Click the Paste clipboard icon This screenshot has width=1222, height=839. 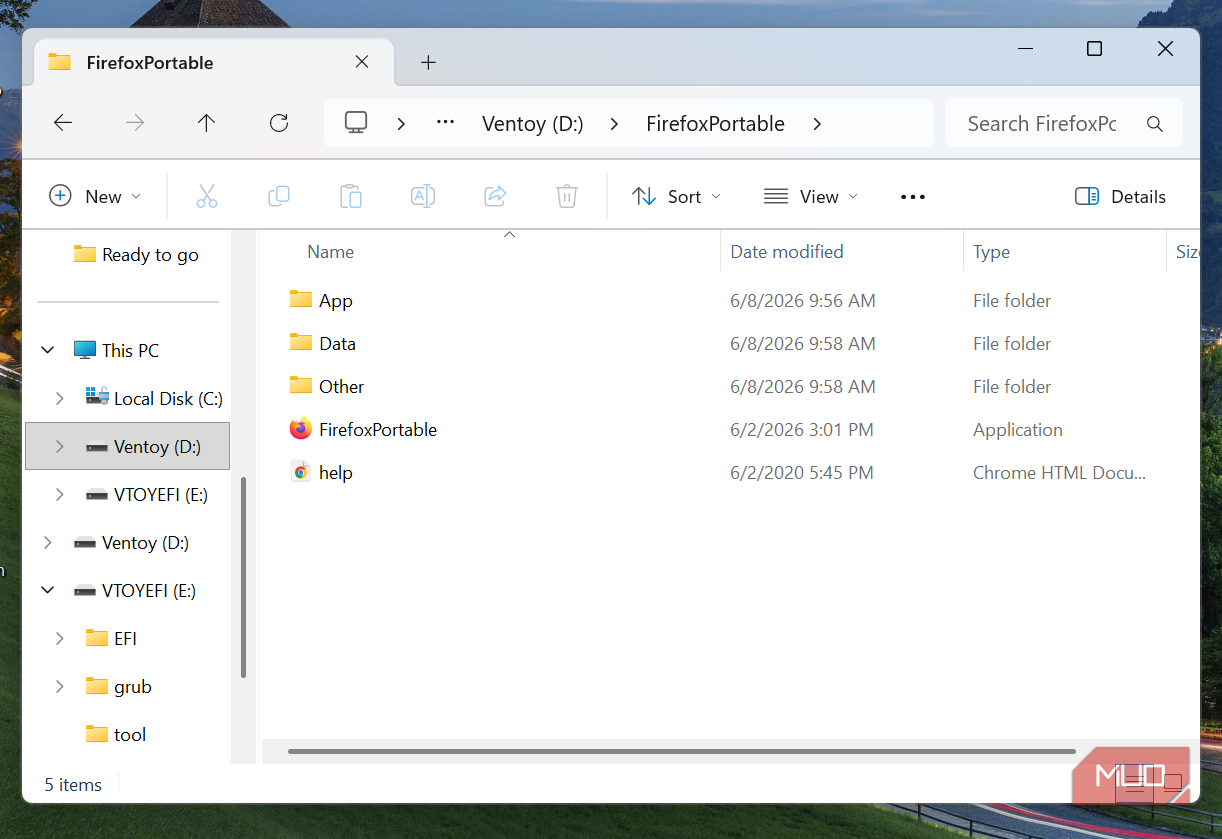[351, 196]
